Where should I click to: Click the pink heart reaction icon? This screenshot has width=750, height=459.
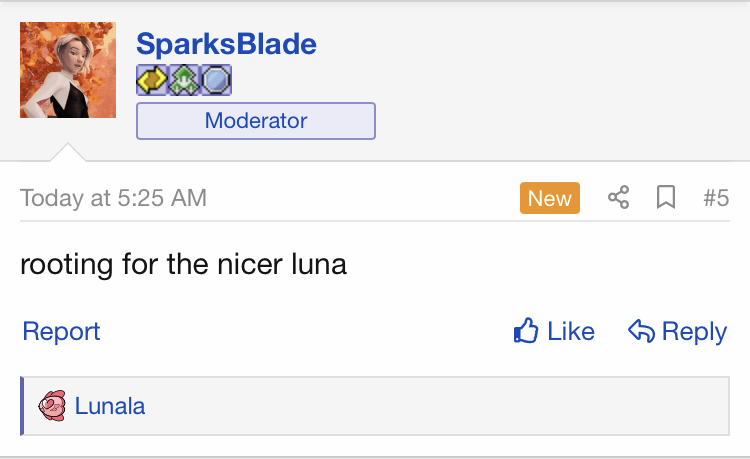(52, 405)
